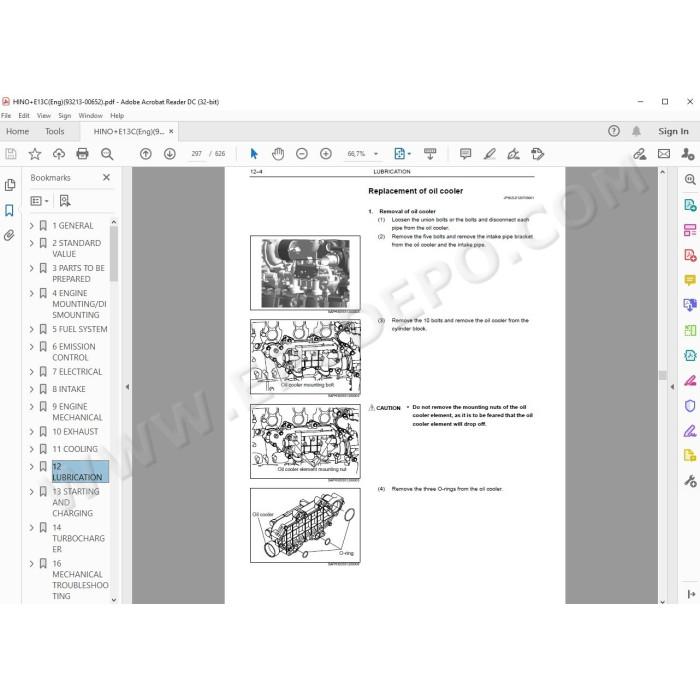This screenshot has width=700, height=700.
Task: Click the Sign menu
Action: coord(65,116)
